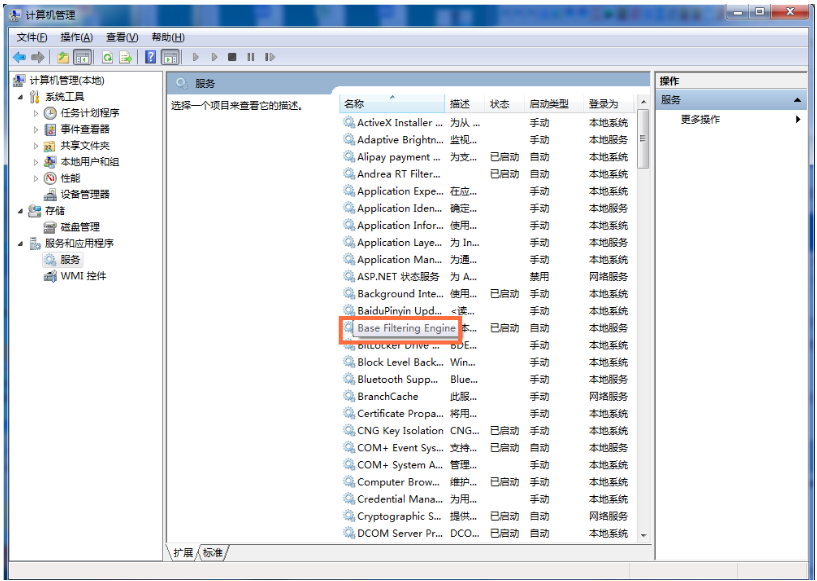Toggle the show/hide action pane icon
817x581 pixels.
[x=170, y=57]
